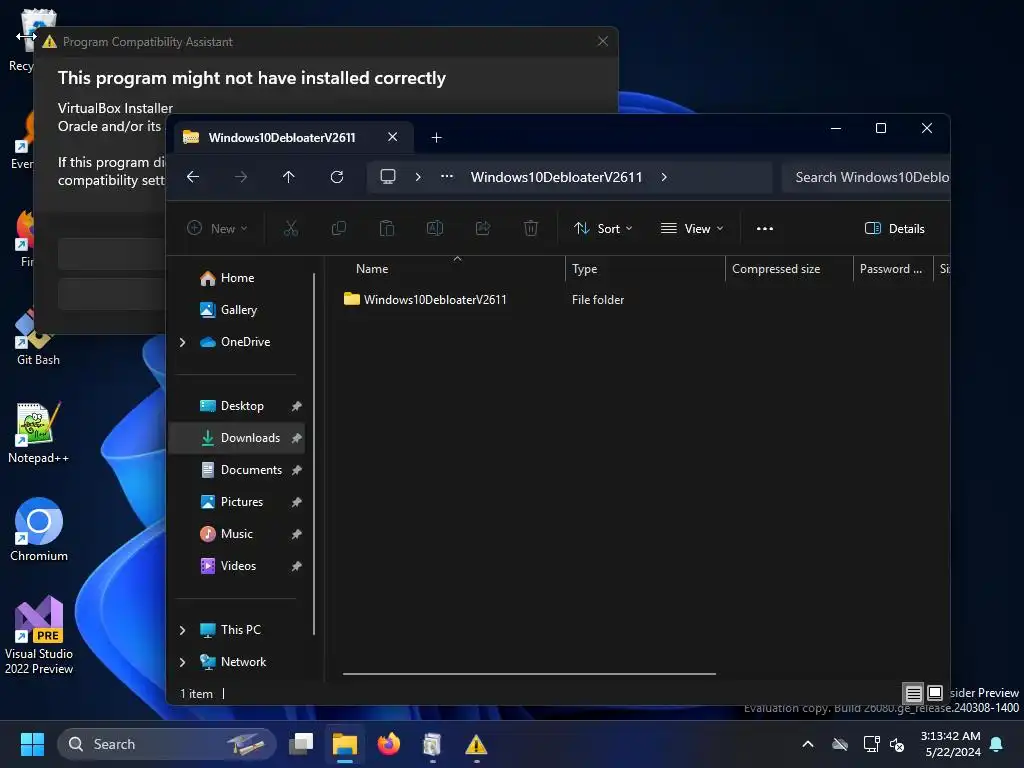Refresh the current folder view

pos(337,177)
